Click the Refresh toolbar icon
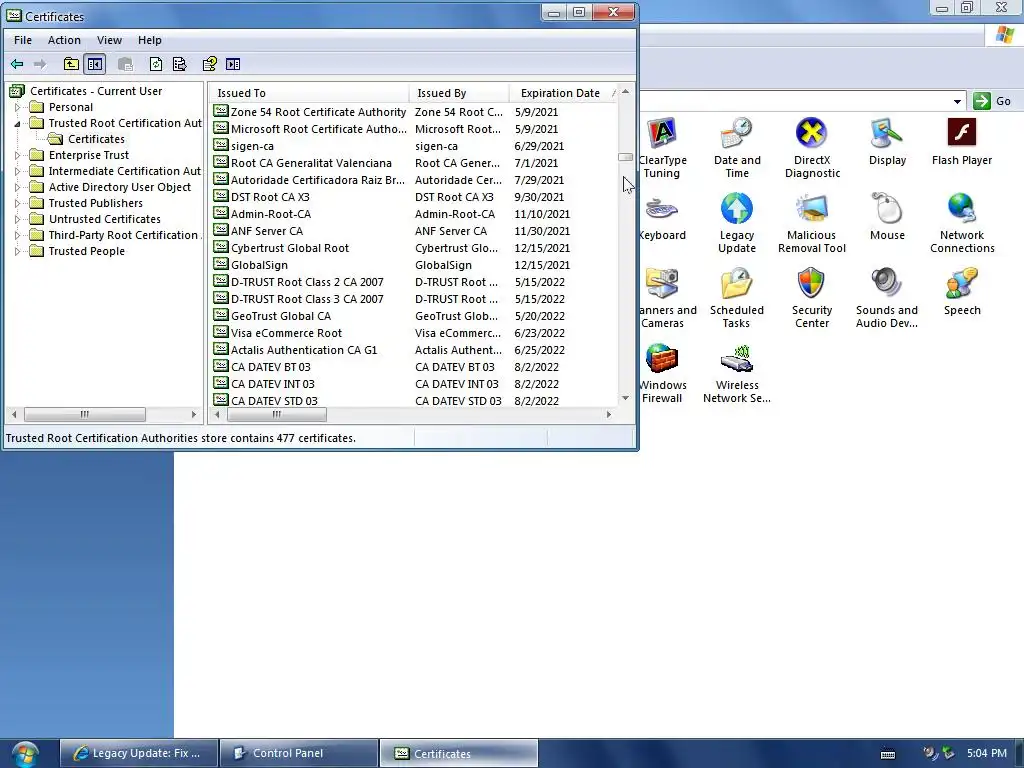Viewport: 1024px width, 768px height. coord(155,64)
